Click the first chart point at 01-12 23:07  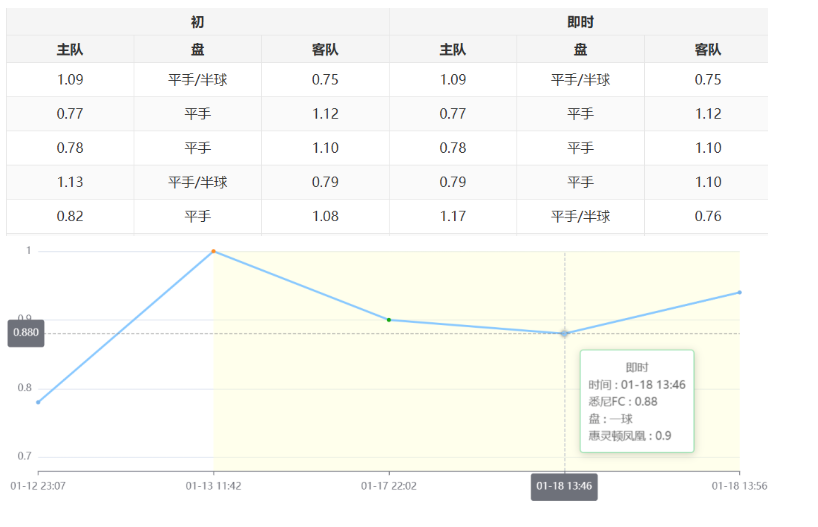[x=38, y=402]
